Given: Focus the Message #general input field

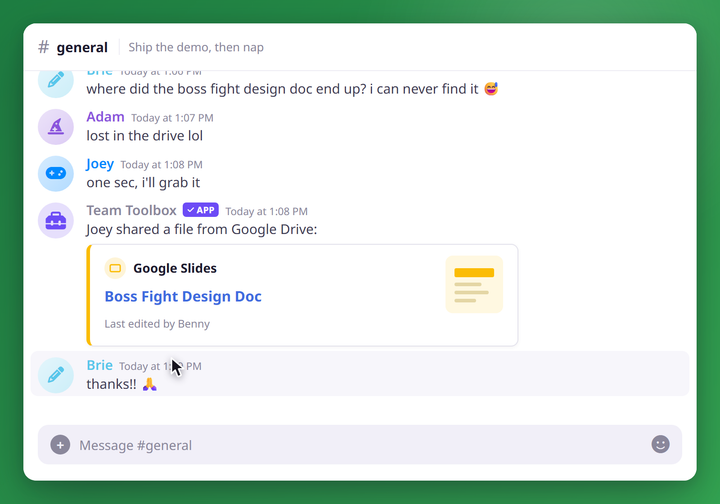Looking at the screenshot, I should click(x=360, y=445).
